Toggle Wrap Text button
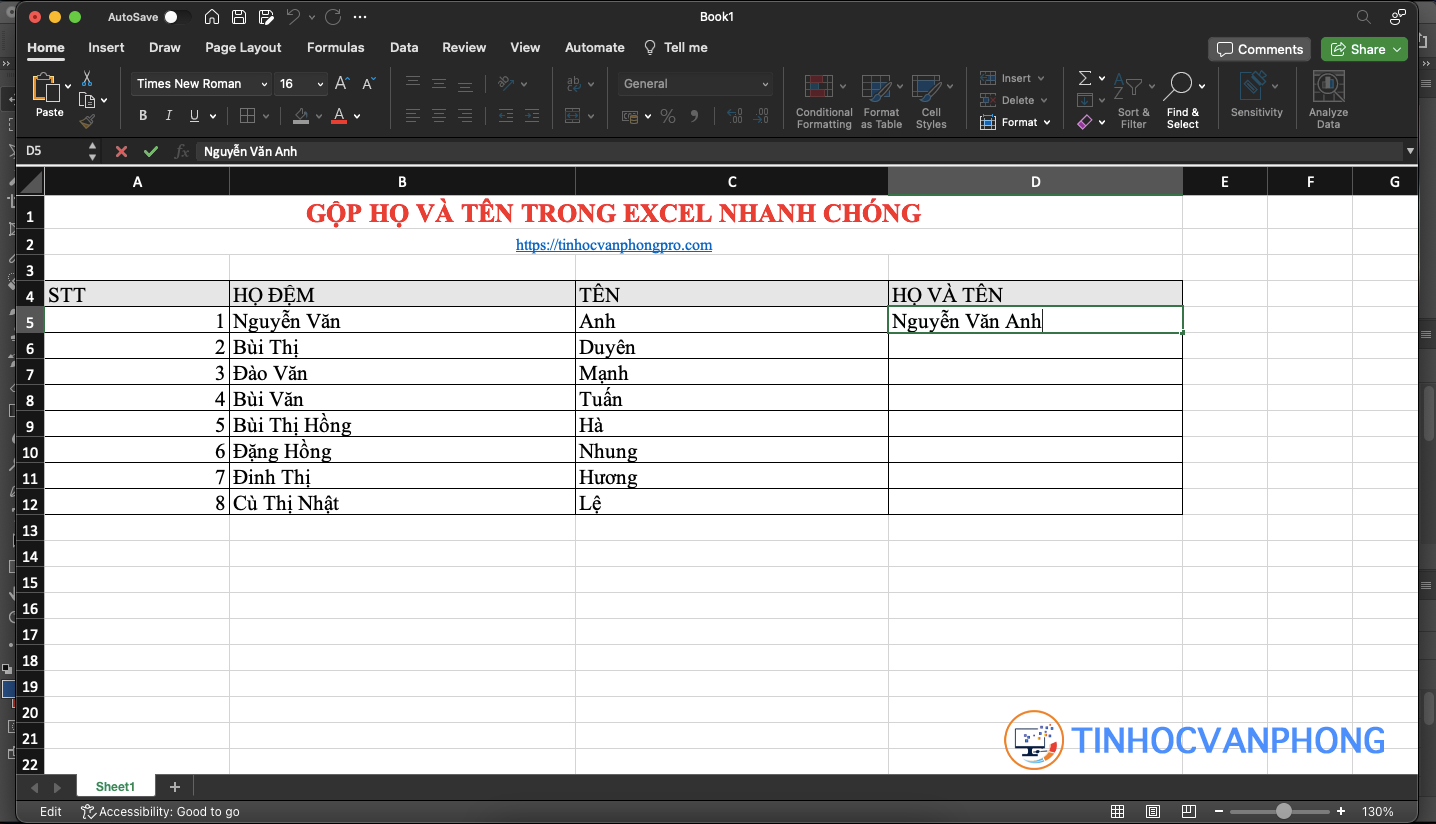 pos(574,84)
